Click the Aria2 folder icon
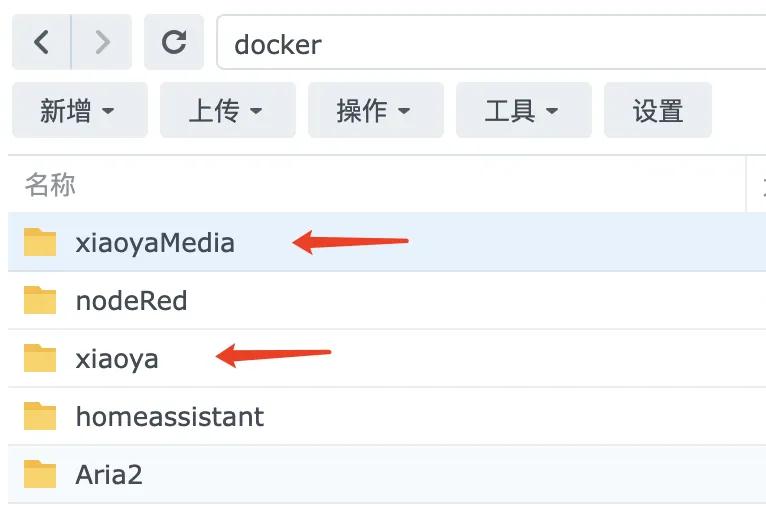This screenshot has height=516, width=766. (40, 473)
